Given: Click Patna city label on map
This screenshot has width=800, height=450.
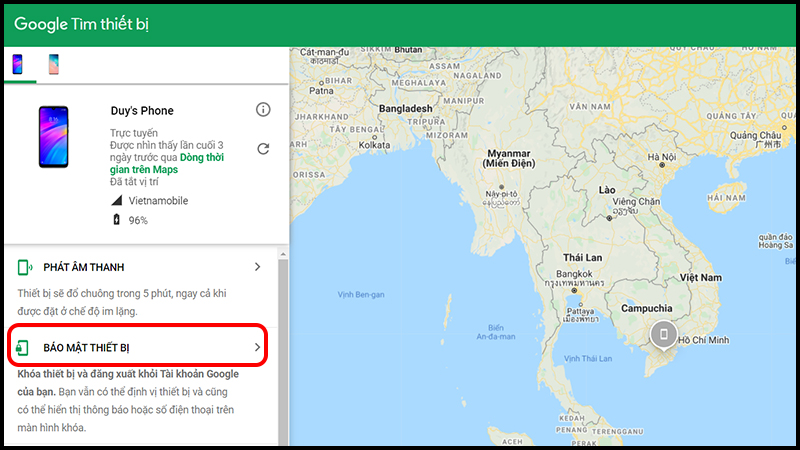Looking at the screenshot, I should (x=321, y=91).
